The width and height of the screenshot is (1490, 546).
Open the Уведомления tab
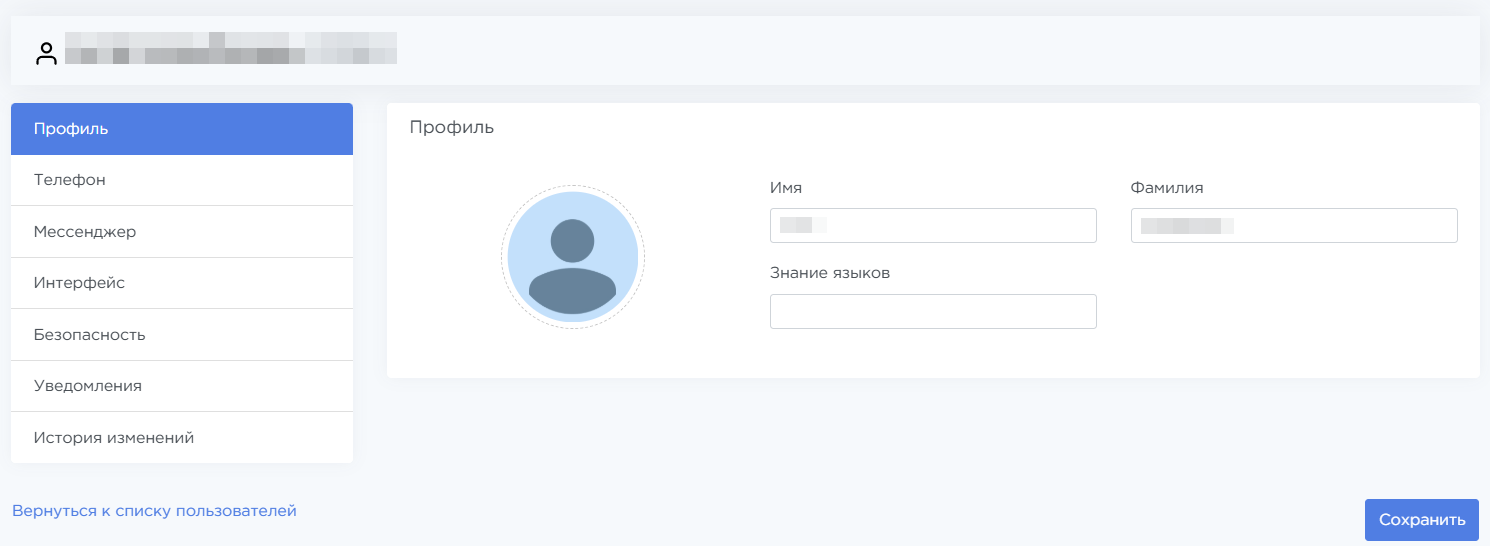click(x=181, y=386)
